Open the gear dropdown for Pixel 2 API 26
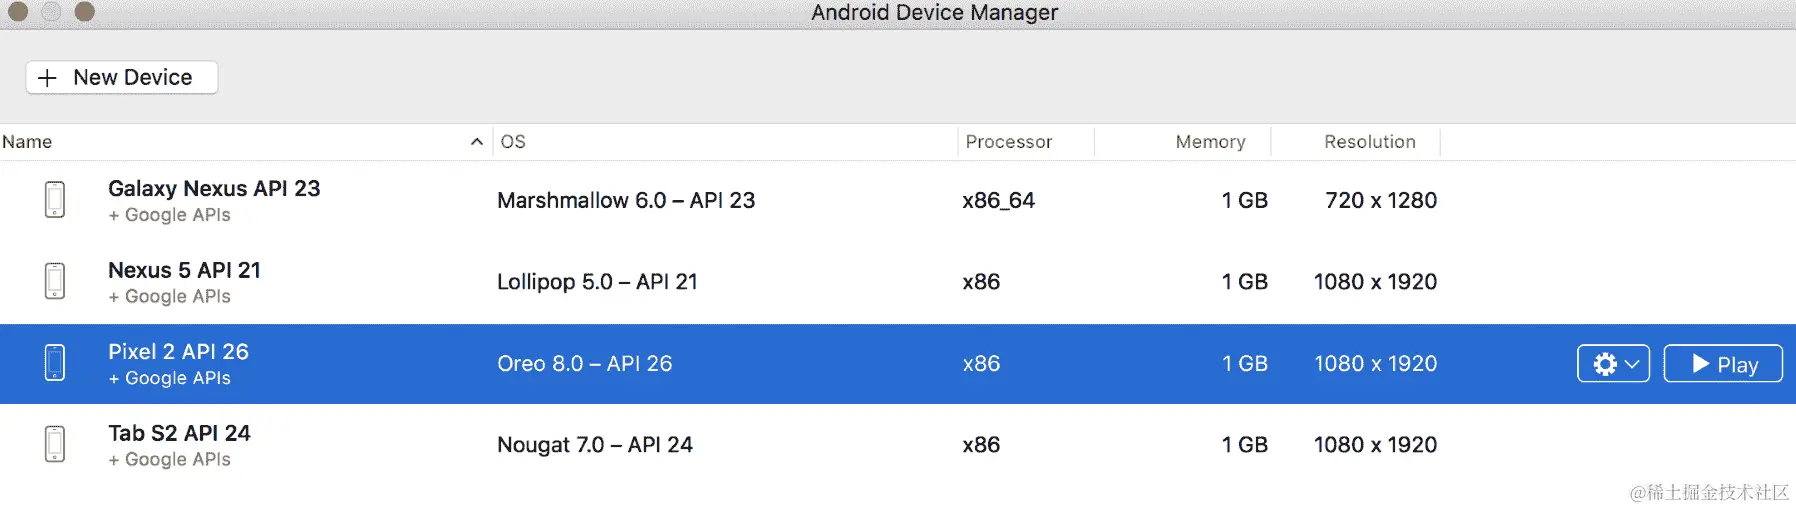This screenshot has height=509, width=1796. pyautogui.click(x=1613, y=364)
